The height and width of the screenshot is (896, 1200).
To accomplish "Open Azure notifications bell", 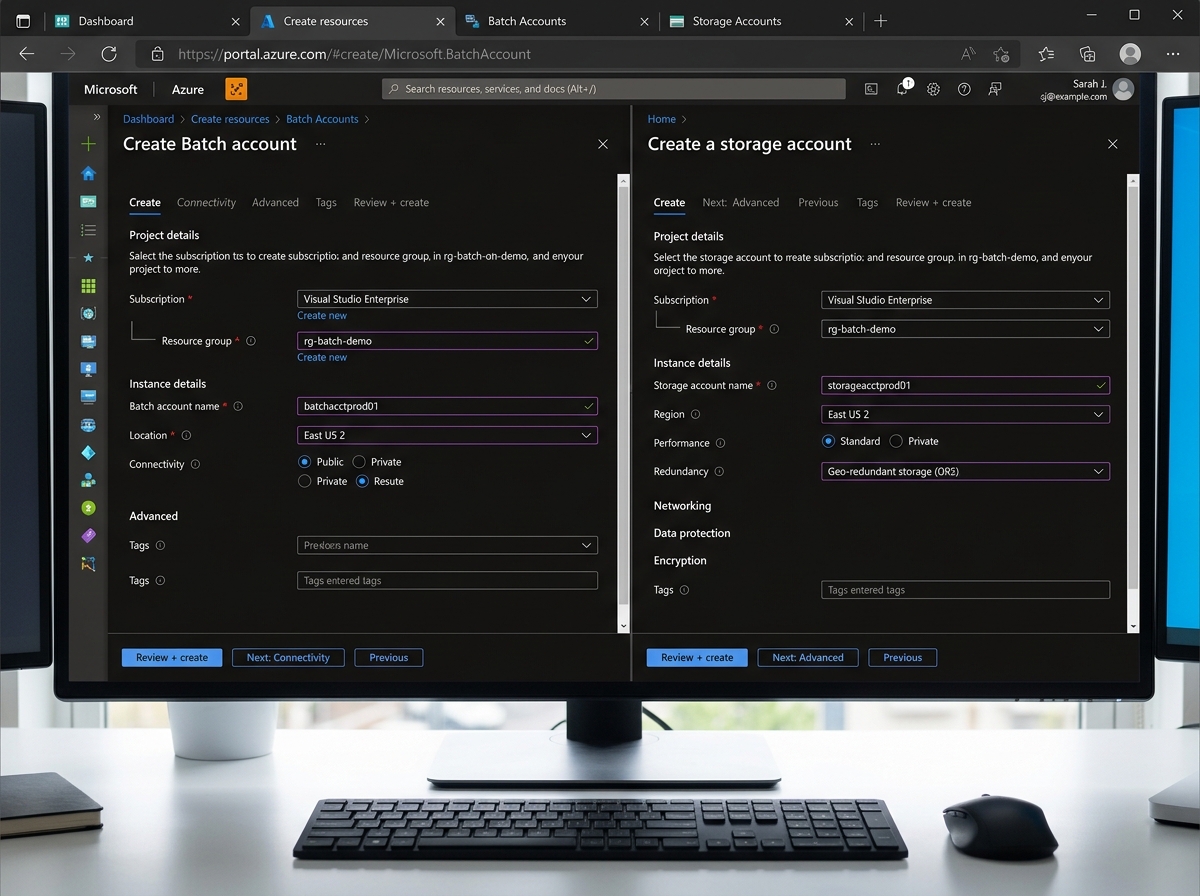I will tap(902, 89).
